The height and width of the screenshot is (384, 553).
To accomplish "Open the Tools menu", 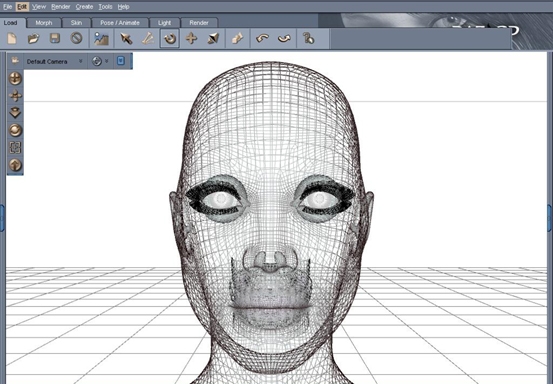I will click(105, 7).
